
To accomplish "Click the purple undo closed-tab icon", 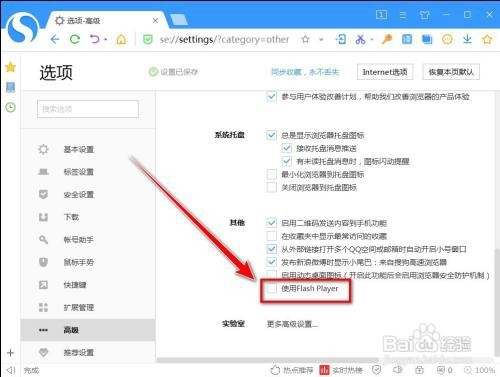I will point(95,39).
